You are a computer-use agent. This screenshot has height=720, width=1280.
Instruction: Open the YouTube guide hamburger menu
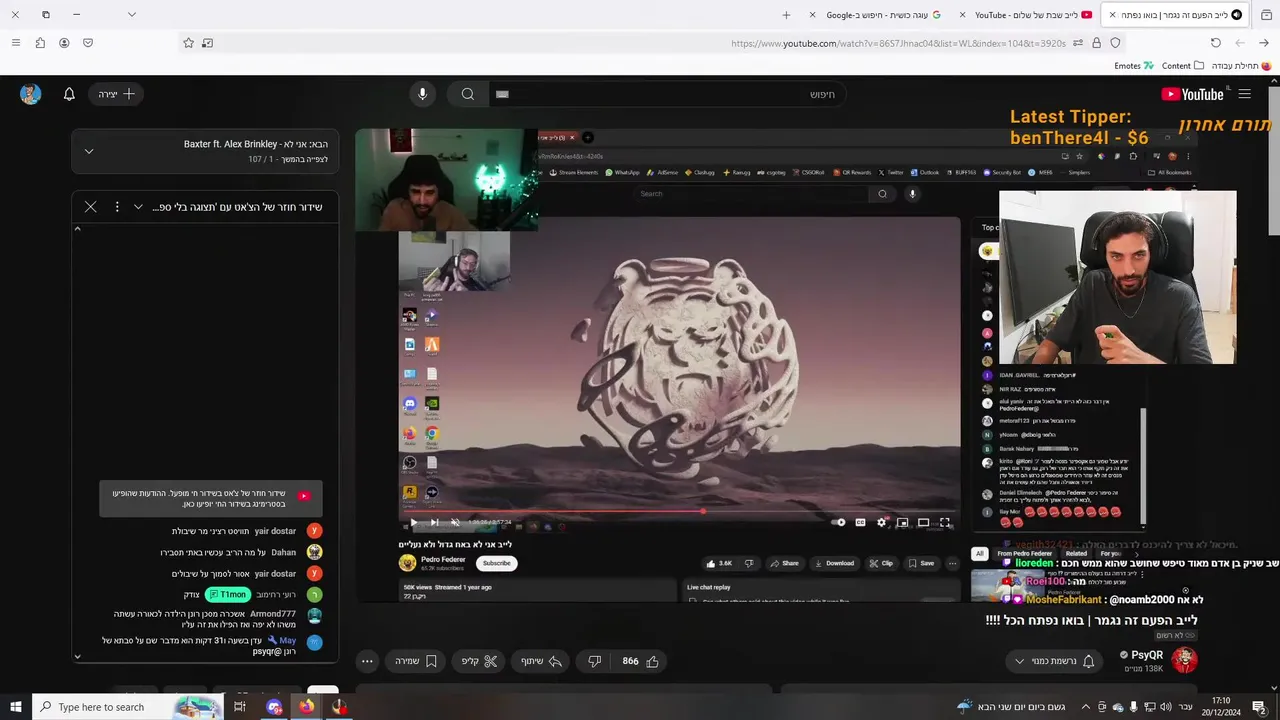click(x=1244, y=94)
